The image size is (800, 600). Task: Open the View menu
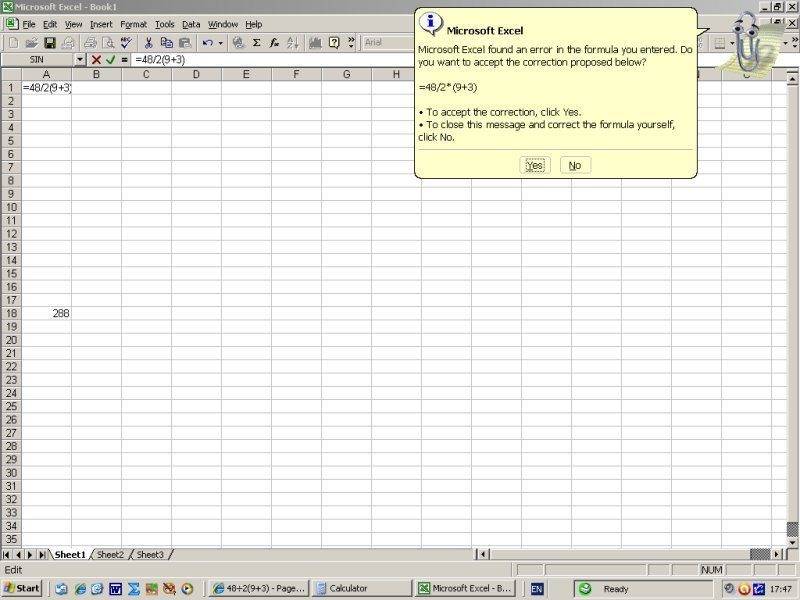click(73, 24)
